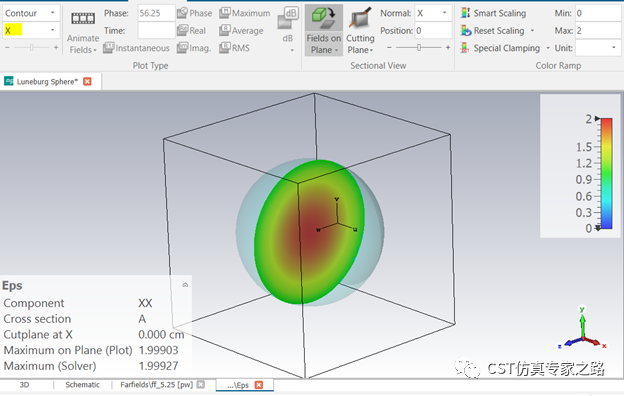Viewport: 624px width, 396px height.
Task: Click the Reset Scaling icon
Action: pos(465,31)
